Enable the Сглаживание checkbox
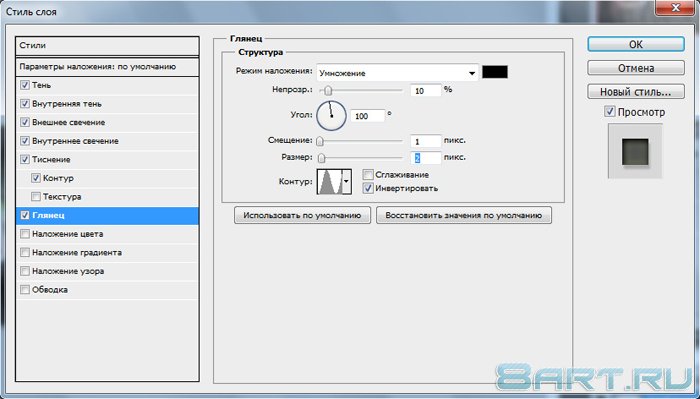 tap(368, 175)
